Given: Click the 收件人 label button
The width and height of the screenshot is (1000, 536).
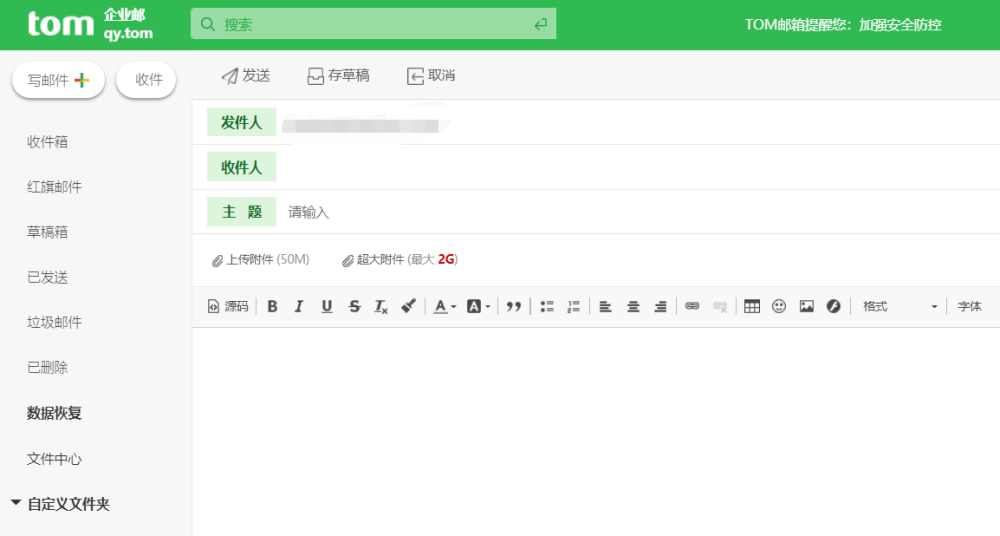Looking at the screenshot, I should point(241,167).
